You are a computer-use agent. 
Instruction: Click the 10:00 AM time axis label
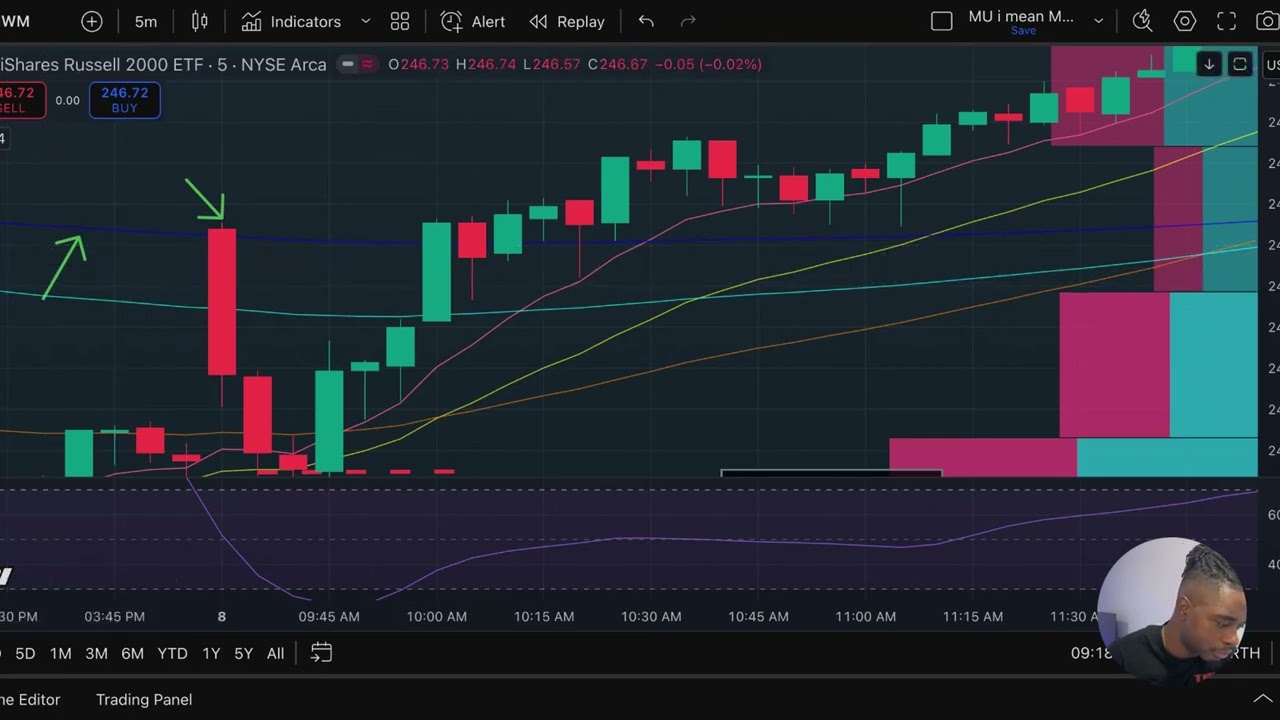(437, 616)
